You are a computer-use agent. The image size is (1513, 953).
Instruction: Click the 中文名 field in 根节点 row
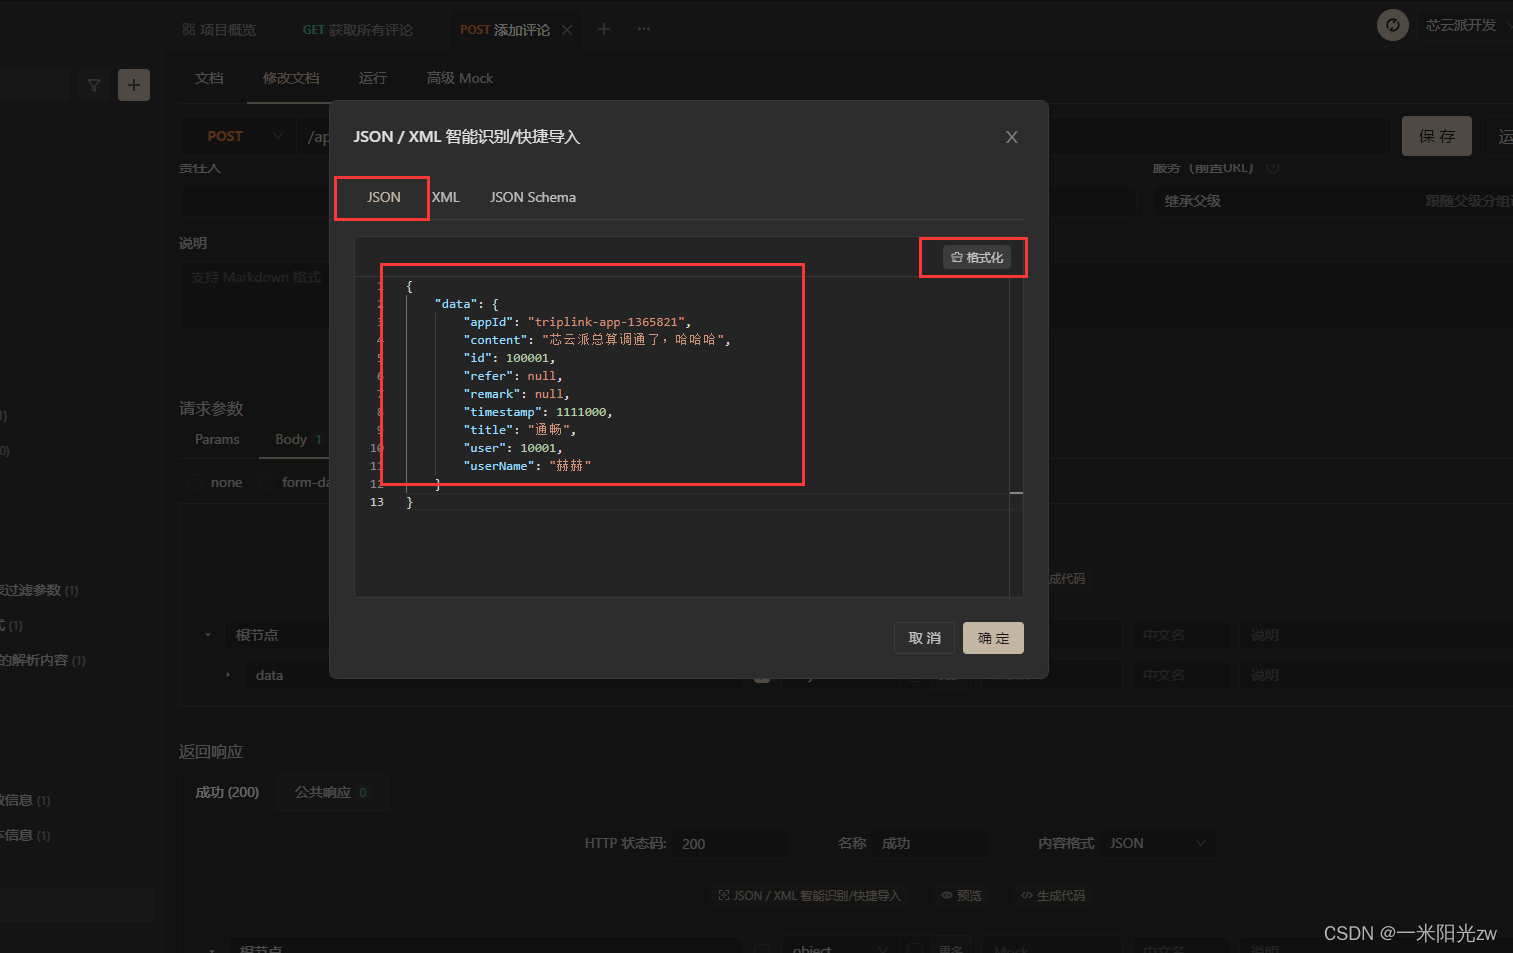[x=1180, y=635]
